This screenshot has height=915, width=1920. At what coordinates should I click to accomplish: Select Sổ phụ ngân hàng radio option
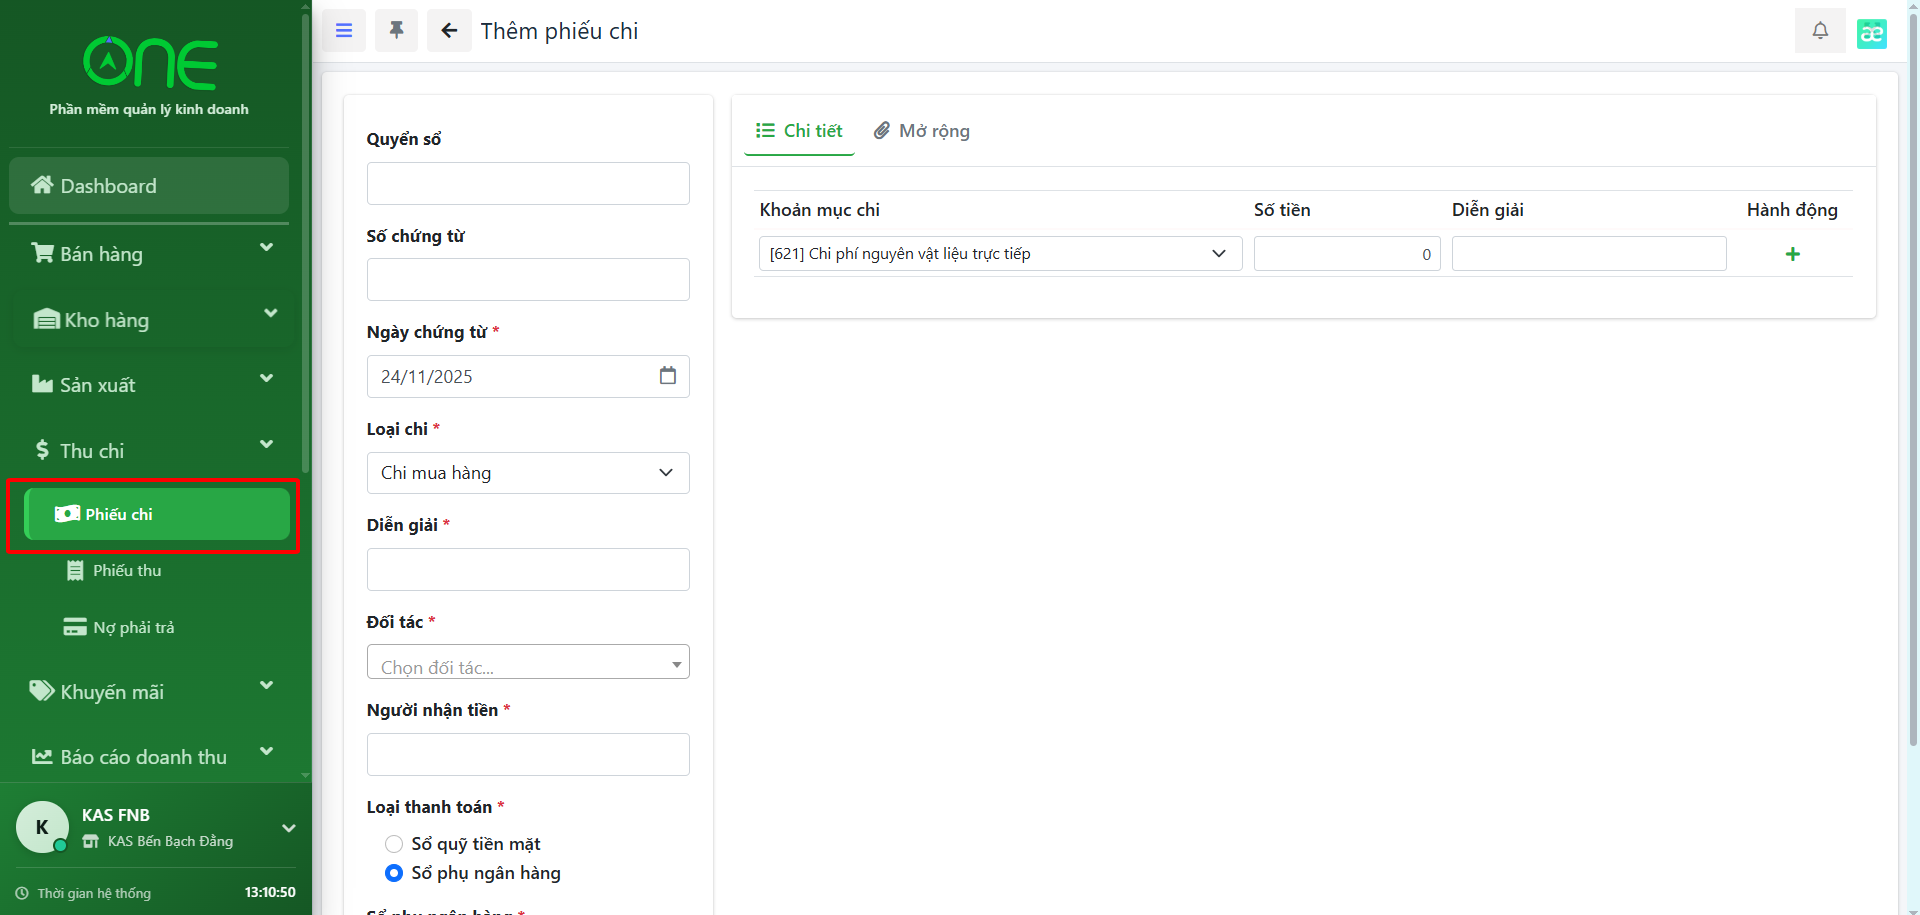coord(394,873)
